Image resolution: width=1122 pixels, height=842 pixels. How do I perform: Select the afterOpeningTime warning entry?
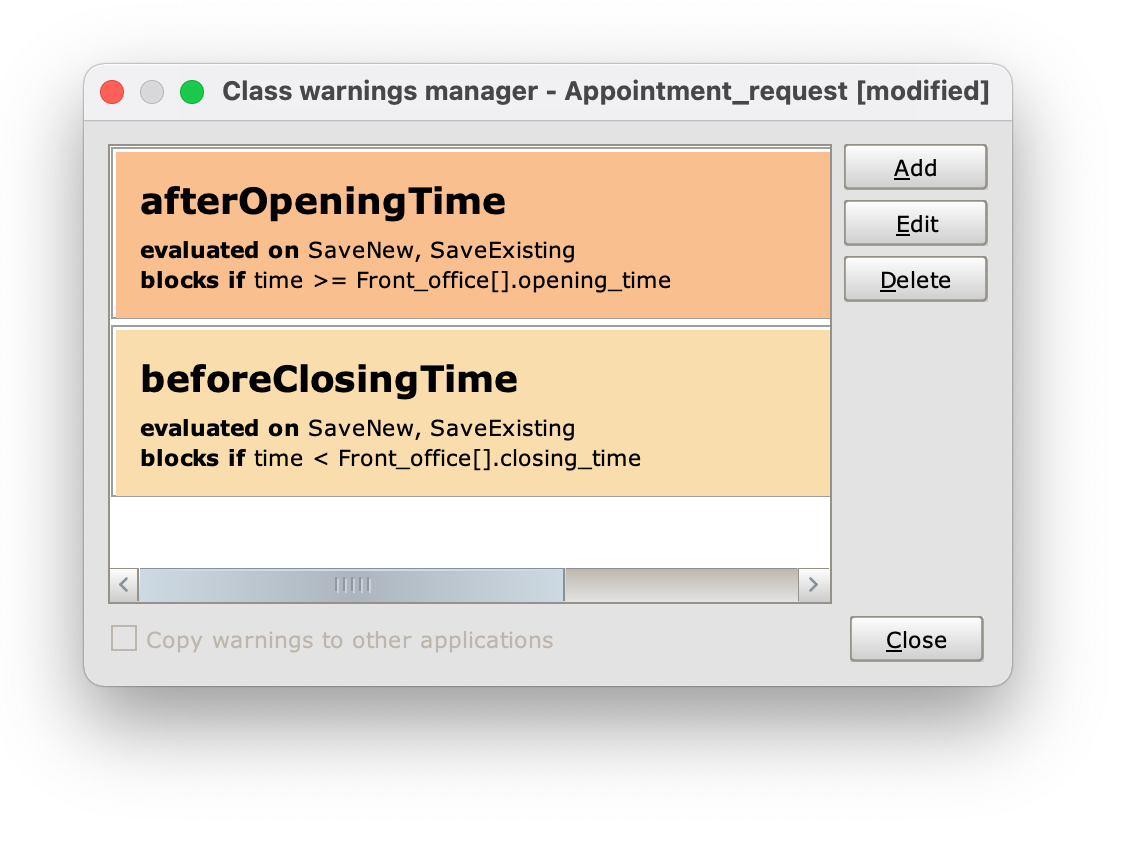point(472,235)
